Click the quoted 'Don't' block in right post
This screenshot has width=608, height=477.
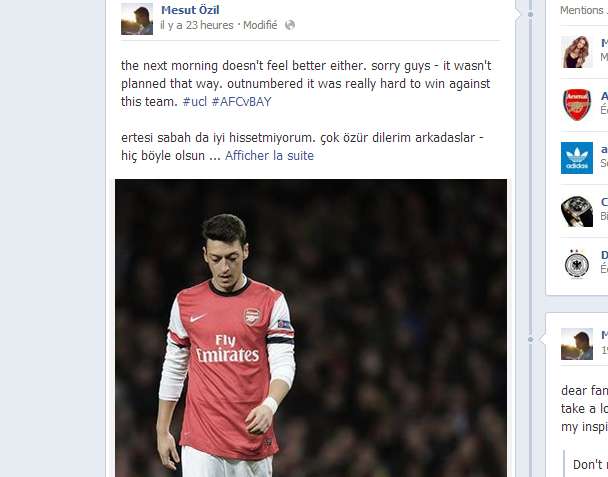coord(589,464)
